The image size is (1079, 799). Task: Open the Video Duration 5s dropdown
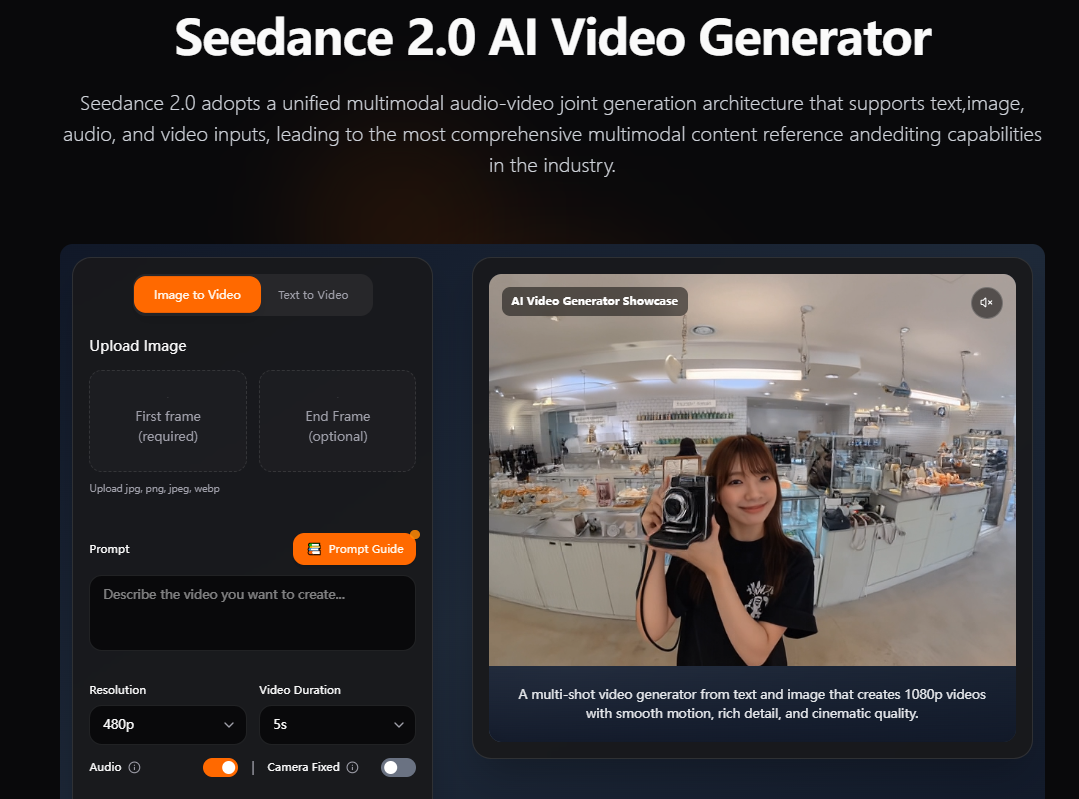337,725
